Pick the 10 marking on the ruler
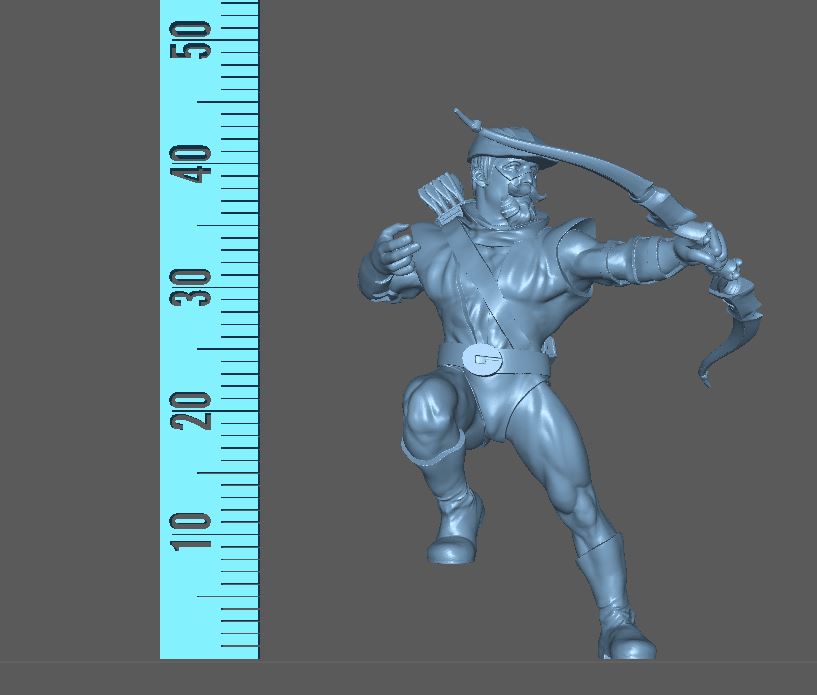Image resolution: width=817 pixels, height=695 pixels. (x=192, y=531)
